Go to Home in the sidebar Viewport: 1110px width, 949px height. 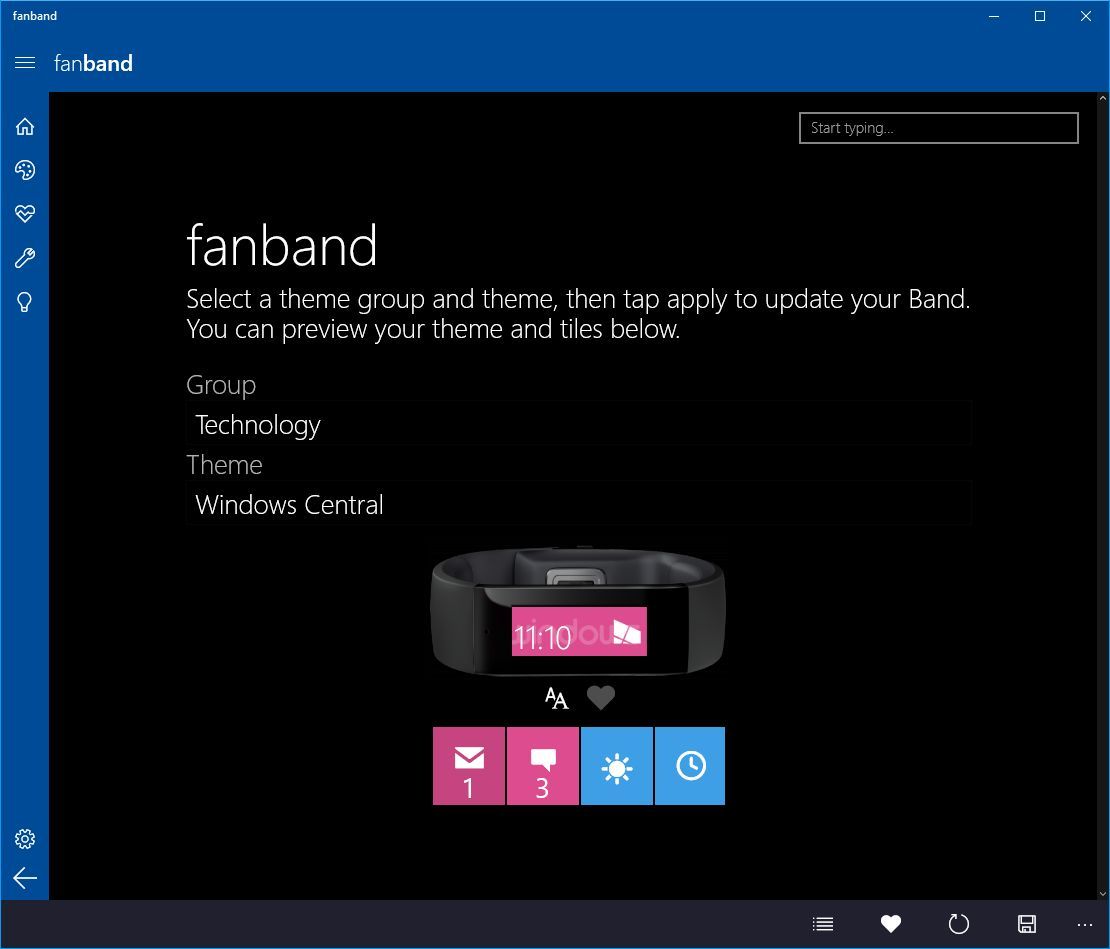click(x=25, y=127)
